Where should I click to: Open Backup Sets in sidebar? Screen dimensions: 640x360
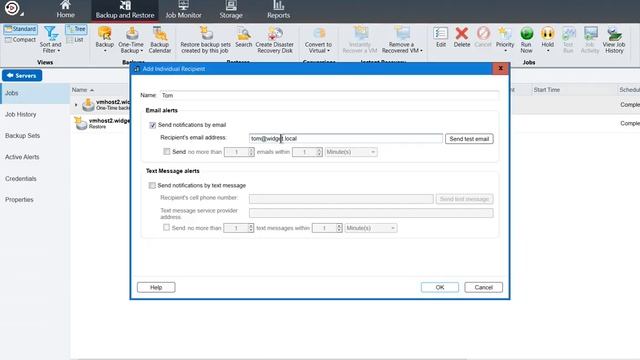click(x=35, y=136)
